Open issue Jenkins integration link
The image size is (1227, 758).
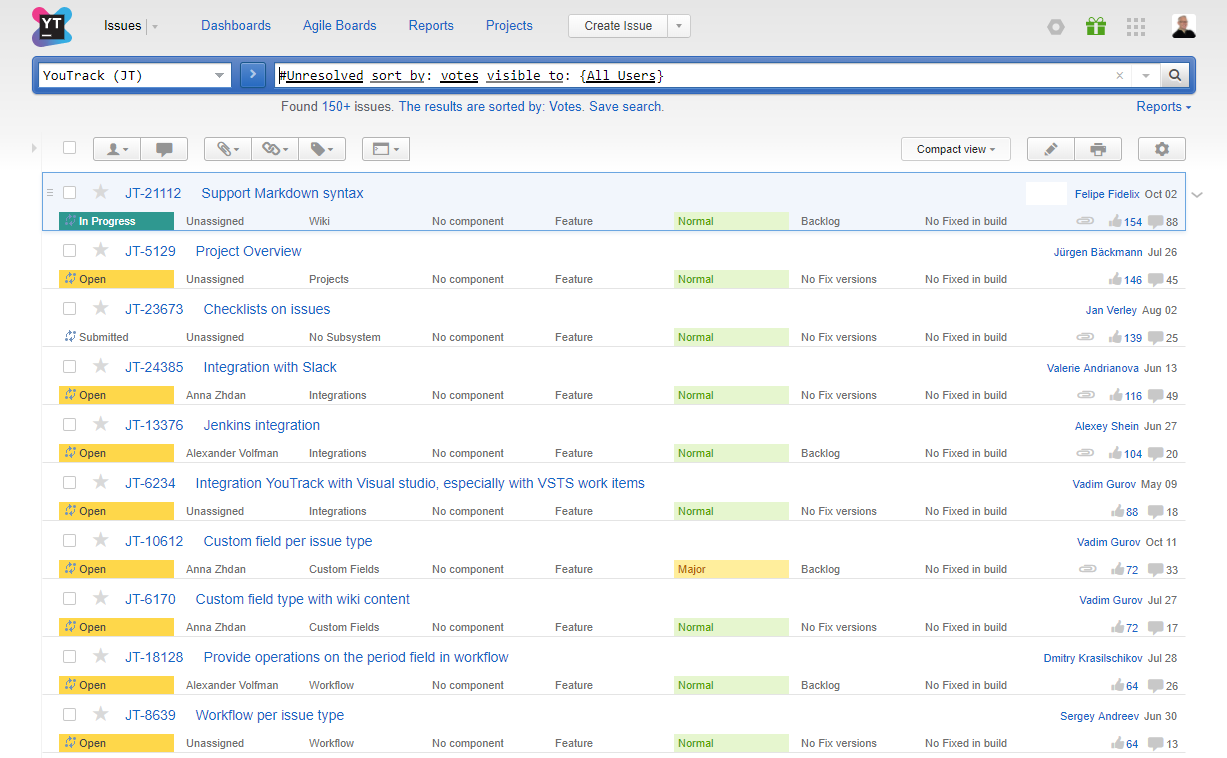(261, 425)
